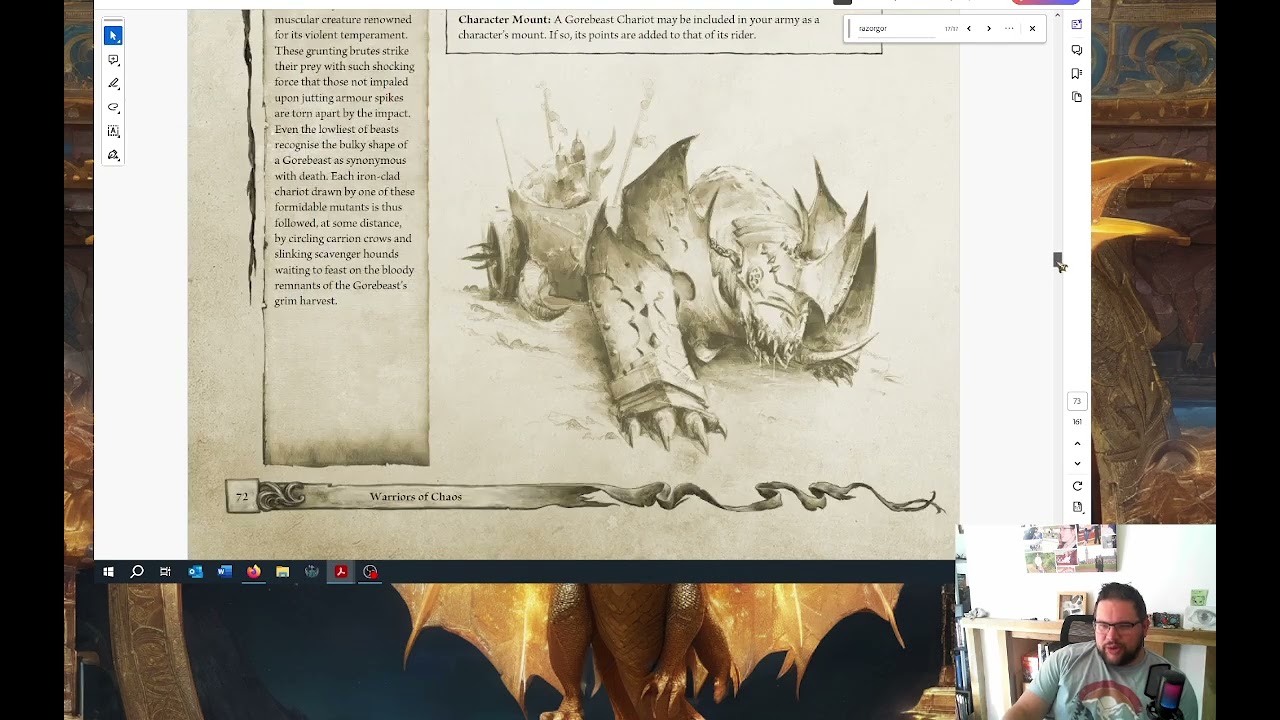The height and width of the screenshot is (720, 1280).
Task: Activate the Highlight pen tool
Action: pyautogui.click(x=113, y=84)
